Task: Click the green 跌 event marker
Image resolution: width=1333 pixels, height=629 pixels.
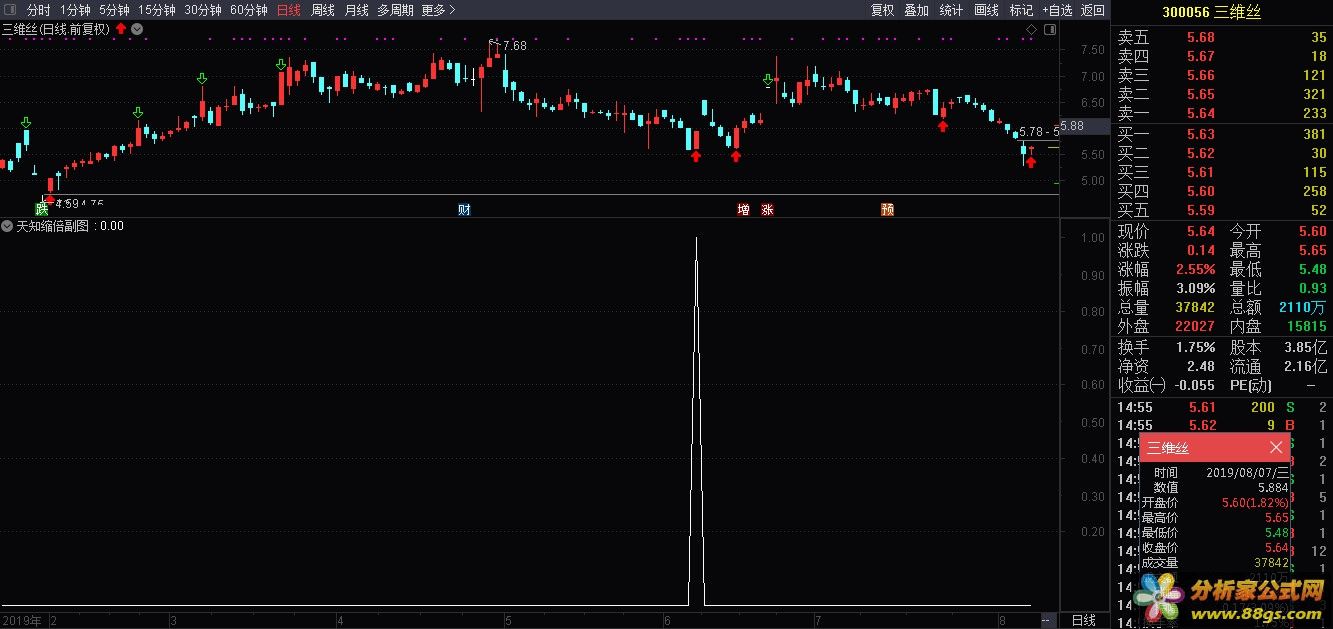Action: (x=42, y=209)
